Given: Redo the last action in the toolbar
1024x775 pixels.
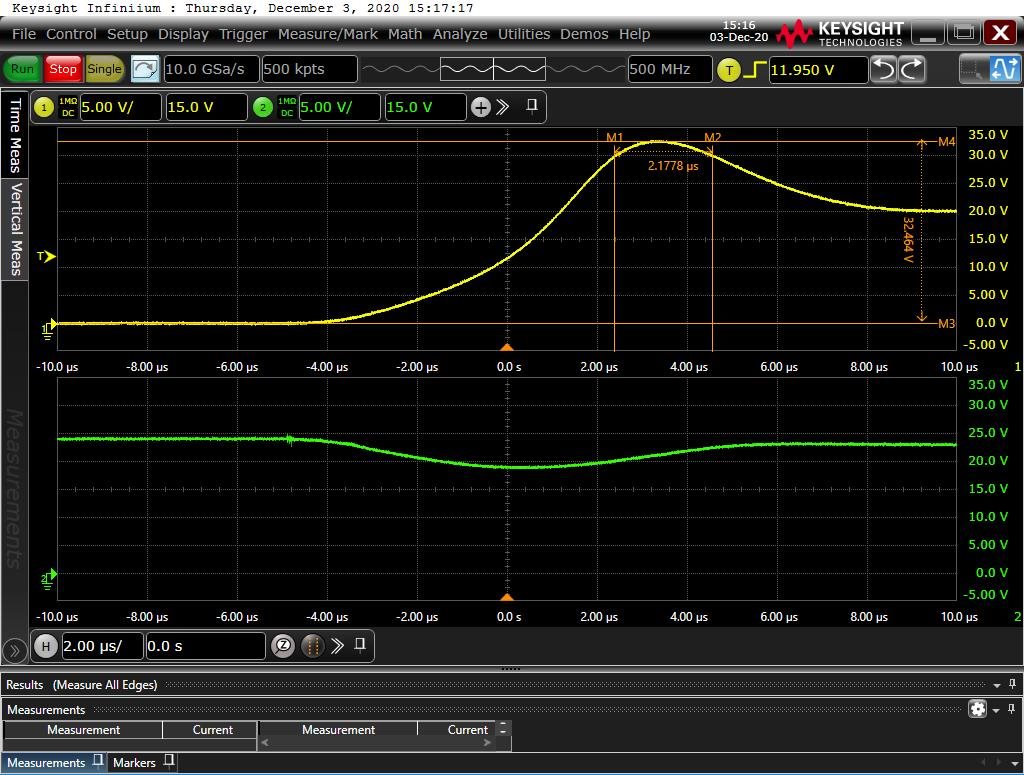Looking at the screenshot, I should tap(912, 69).
